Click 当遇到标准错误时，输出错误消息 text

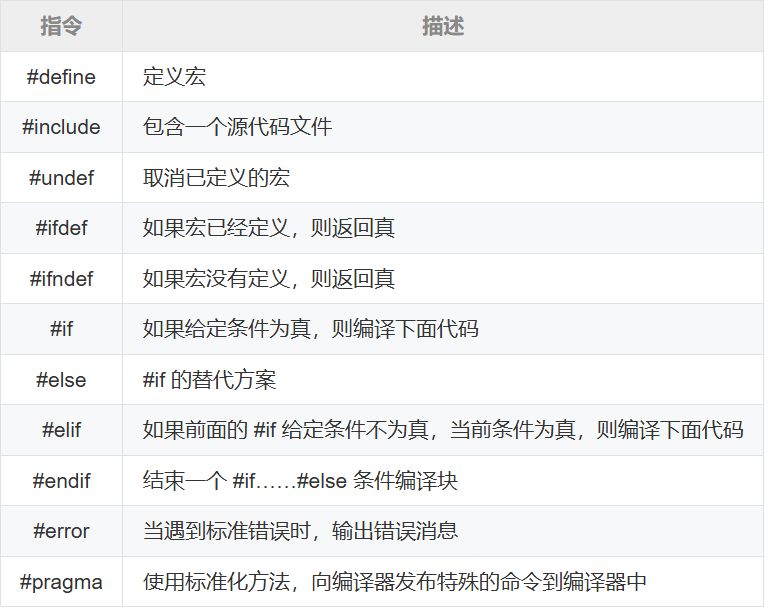point(301,532)
